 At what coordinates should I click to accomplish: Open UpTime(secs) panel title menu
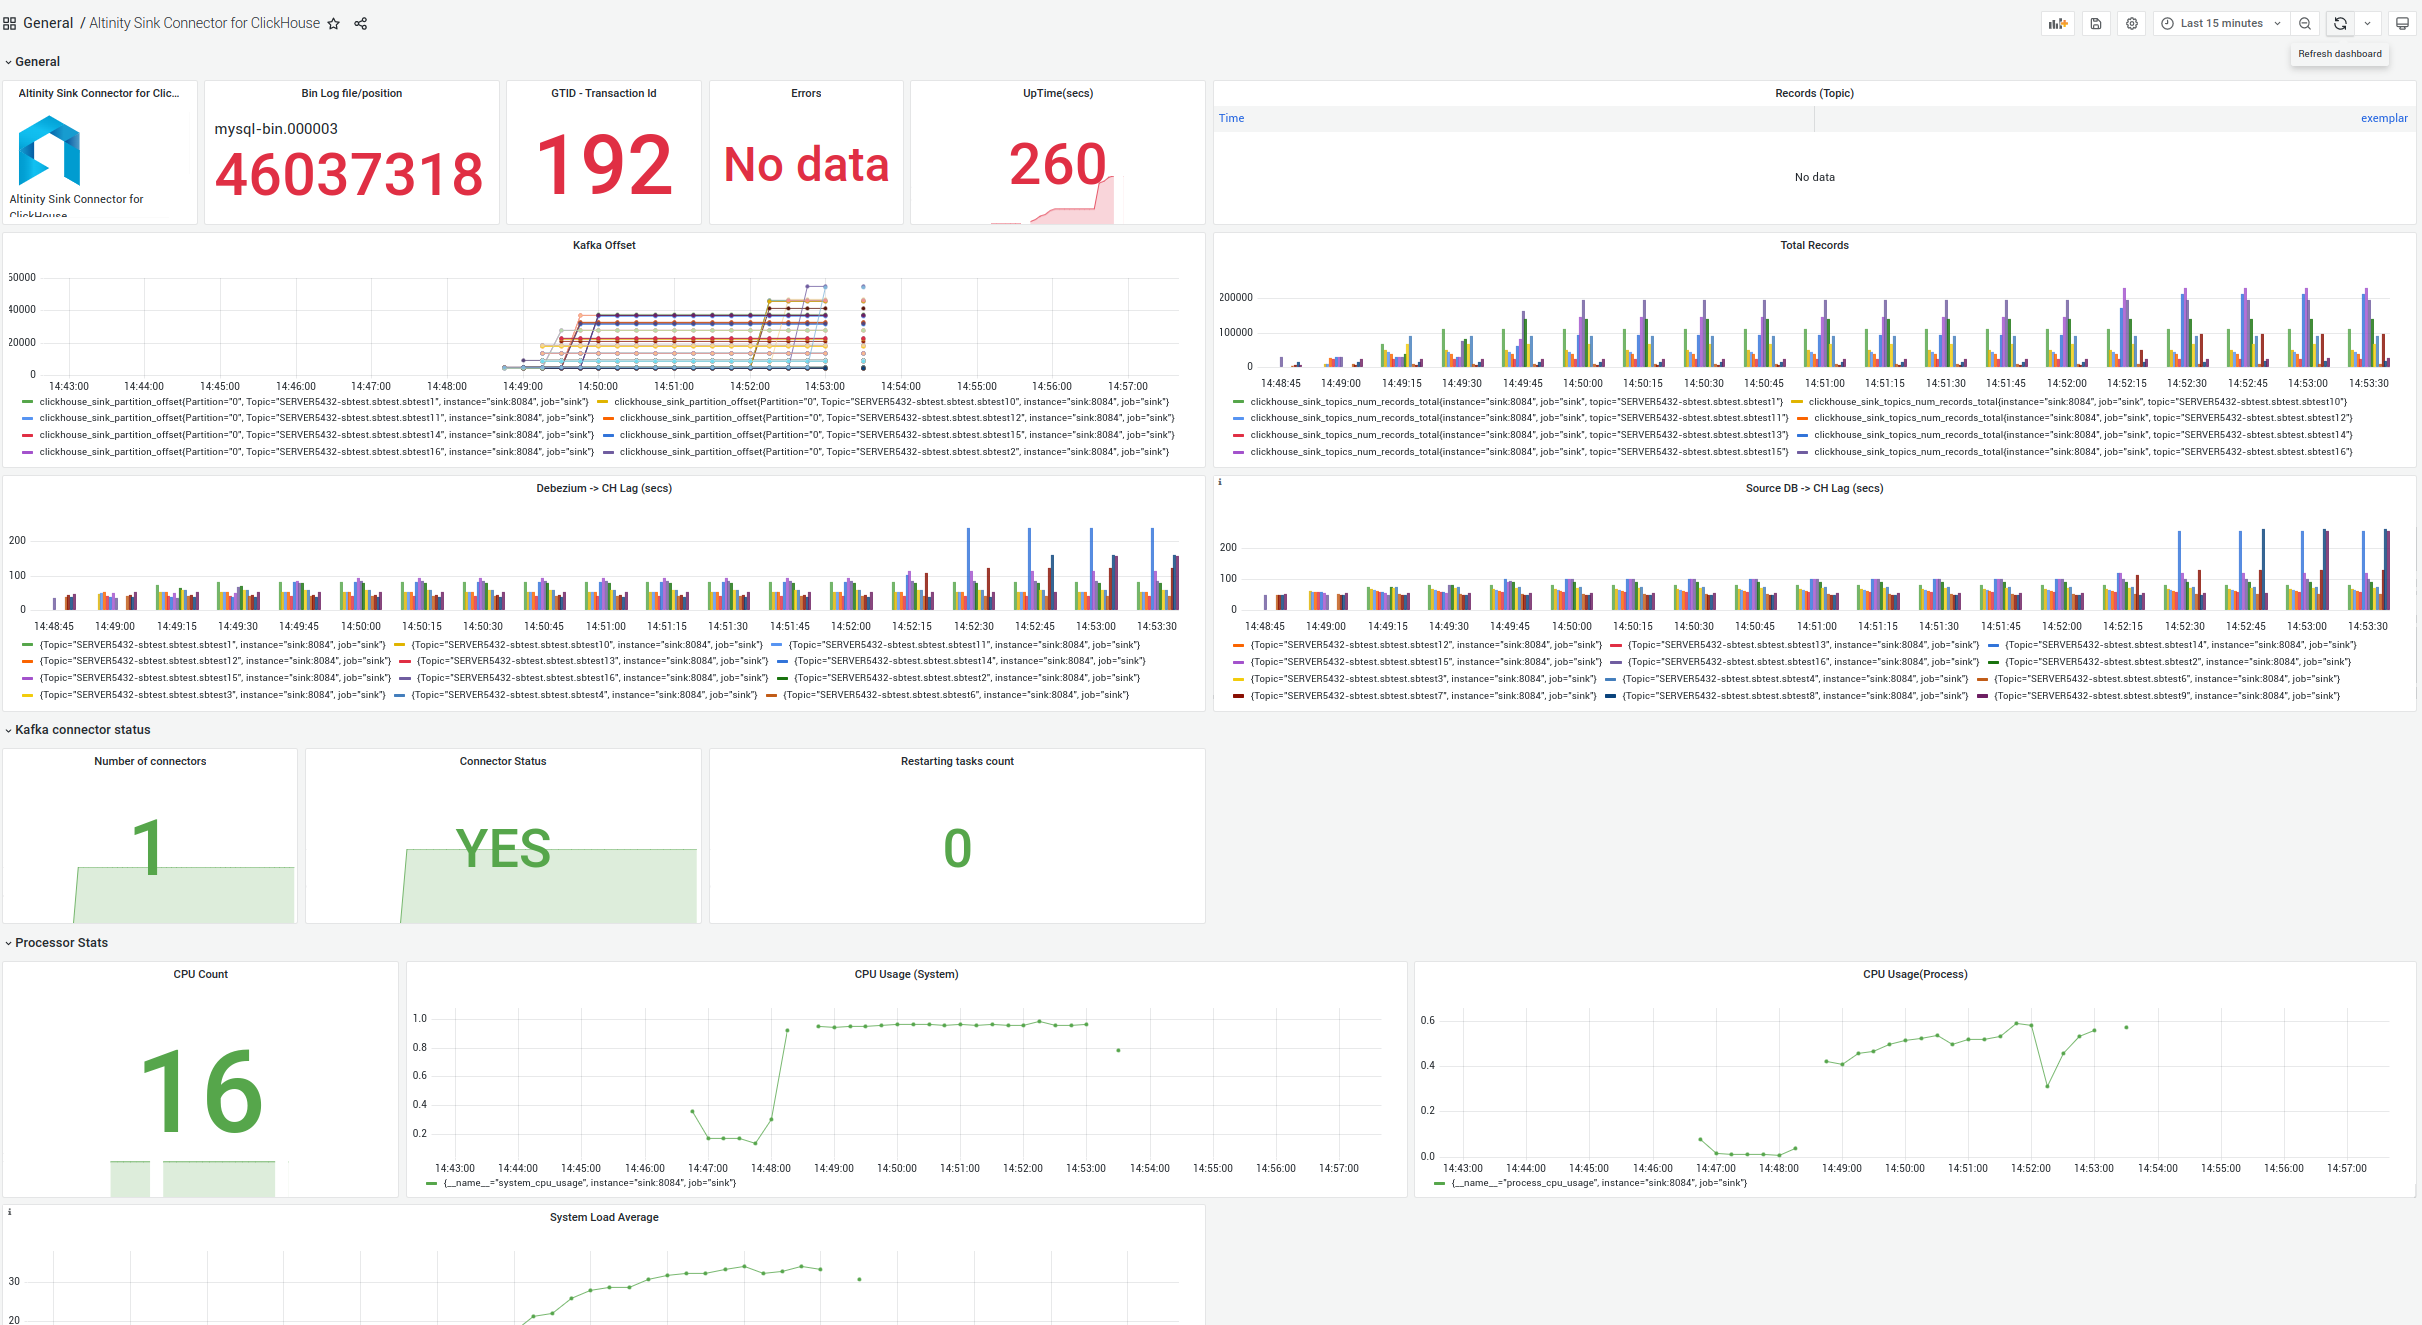tap(1058, 93)
